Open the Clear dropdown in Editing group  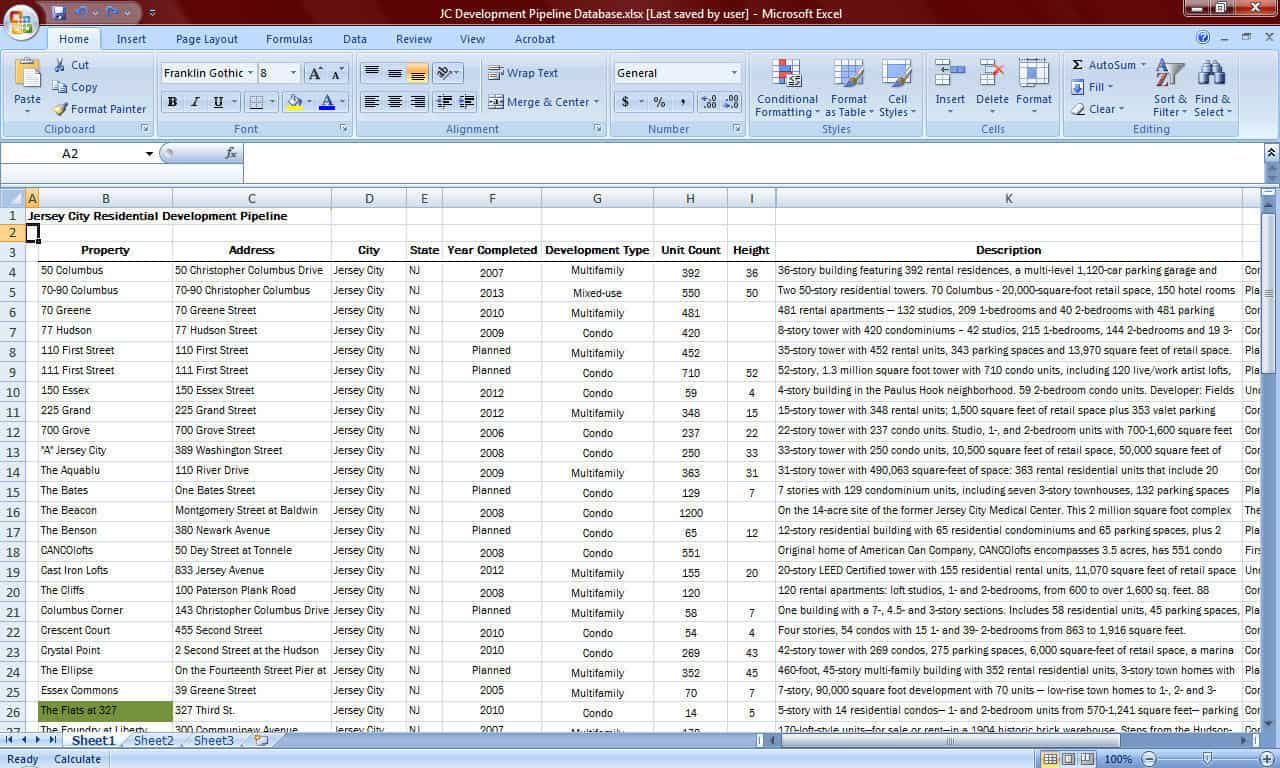pyautogui.click(x=1098, y=109)
